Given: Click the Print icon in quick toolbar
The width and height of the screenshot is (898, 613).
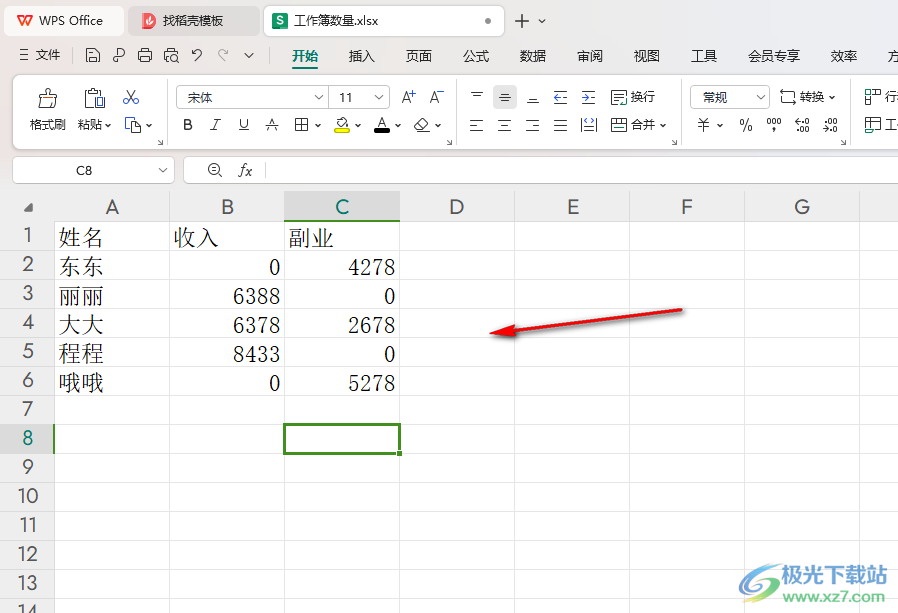Looking at the screenshot, I should click(x=145, y=55).
